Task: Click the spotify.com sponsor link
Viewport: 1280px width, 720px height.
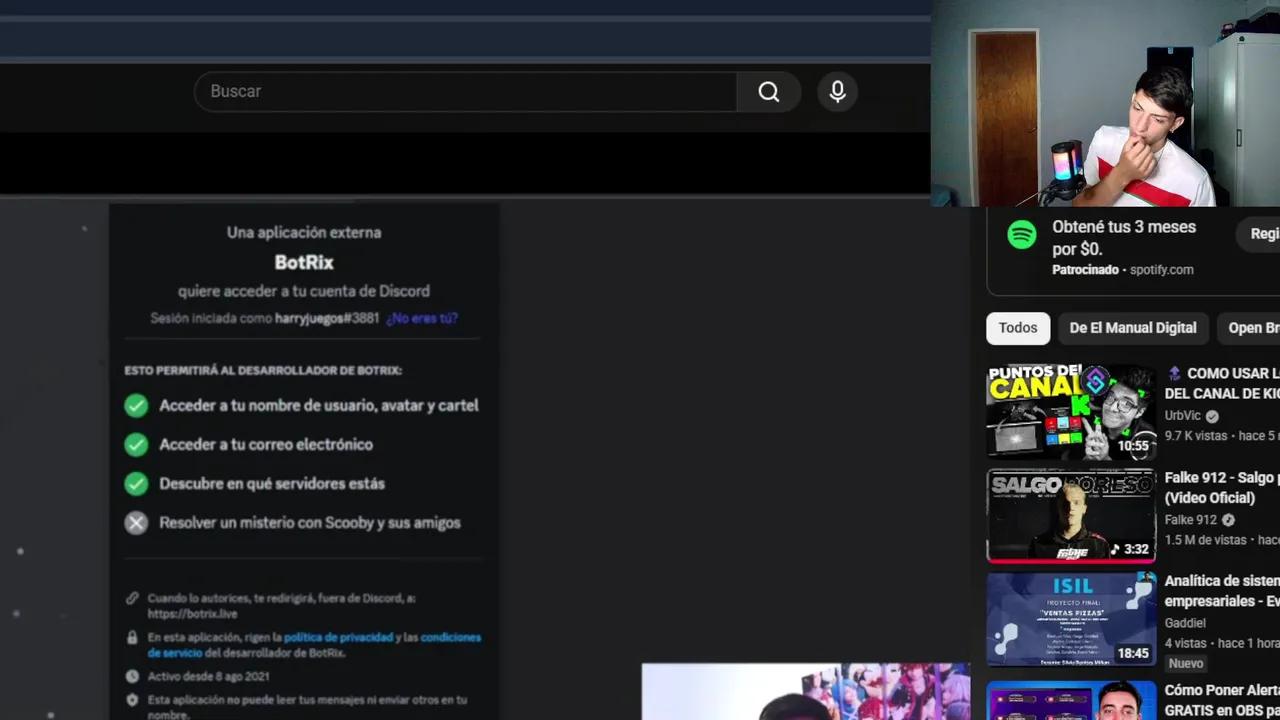Action: [1161, 270]
